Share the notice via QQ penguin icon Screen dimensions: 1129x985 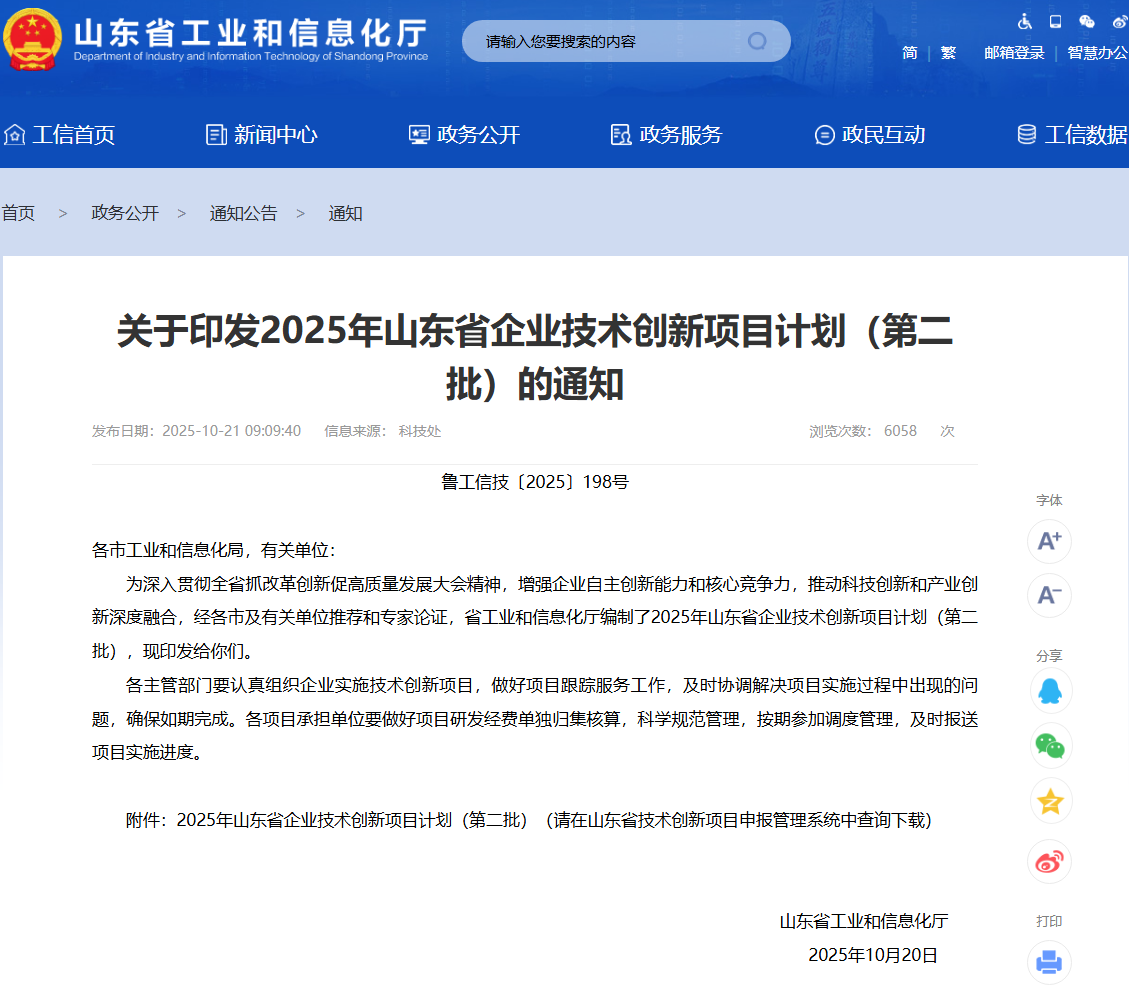1050,691
